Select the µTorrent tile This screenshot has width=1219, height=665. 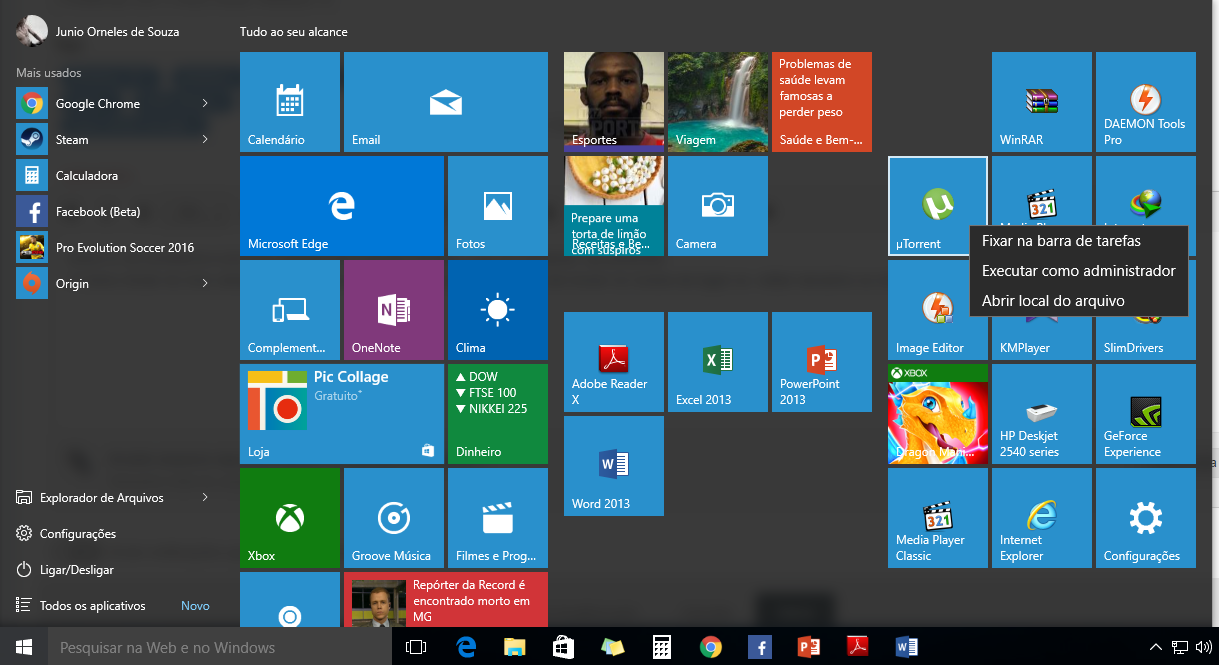(x=938, y=205)
